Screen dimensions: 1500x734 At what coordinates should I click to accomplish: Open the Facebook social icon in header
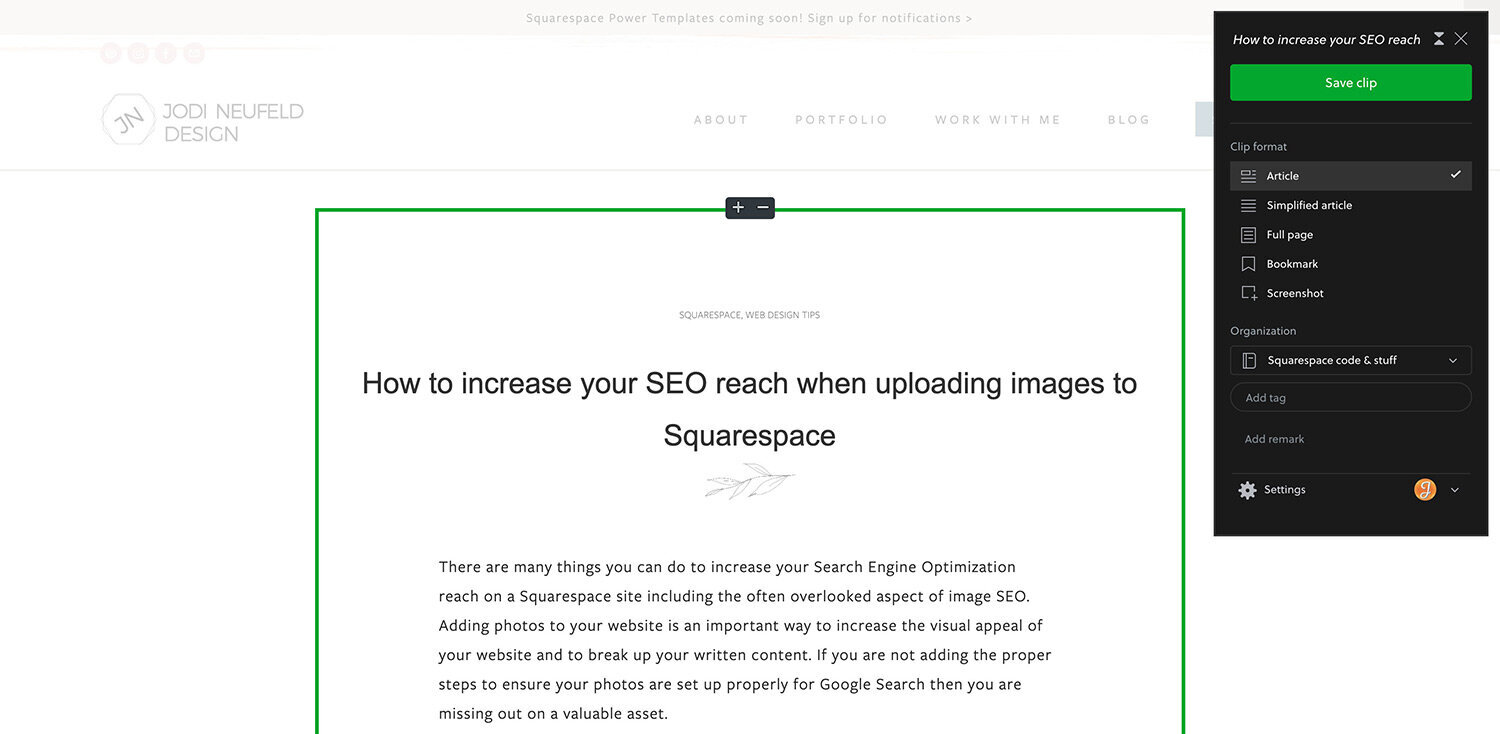click(x=166, y=54)
